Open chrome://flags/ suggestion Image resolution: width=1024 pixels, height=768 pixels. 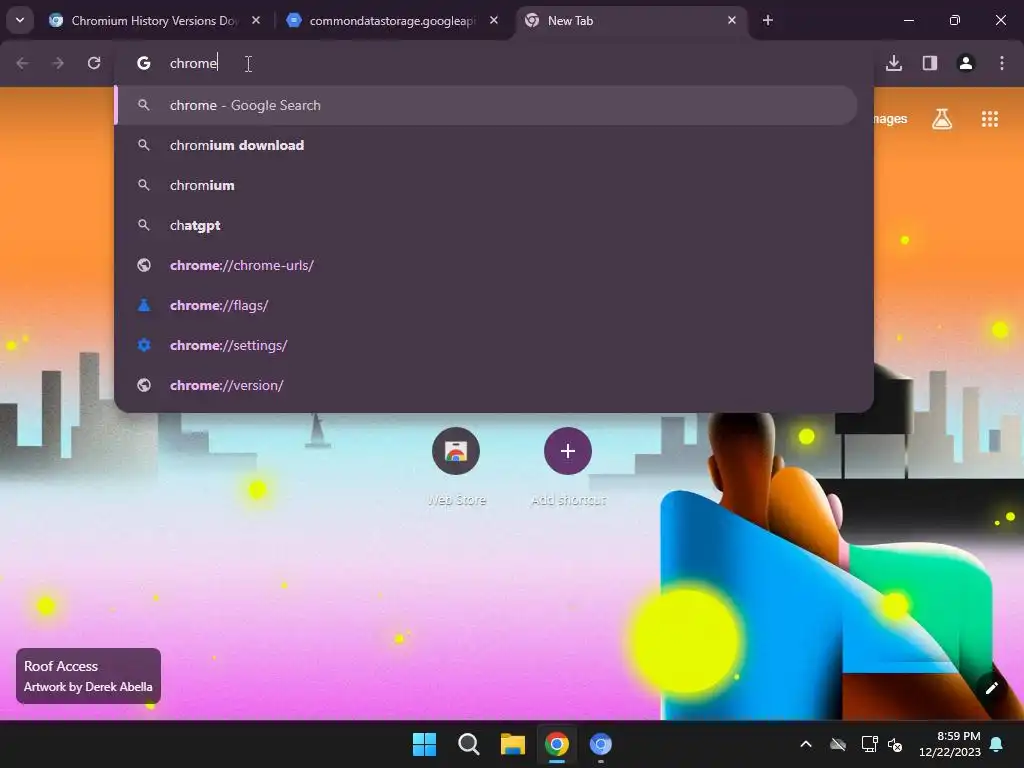point(486,306)
